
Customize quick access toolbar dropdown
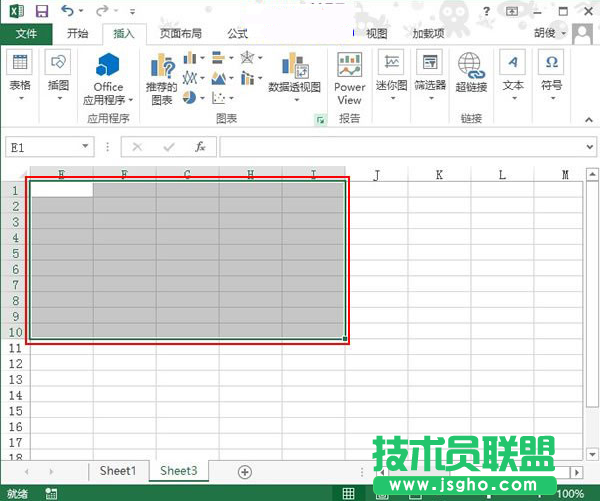pos(132,12)
